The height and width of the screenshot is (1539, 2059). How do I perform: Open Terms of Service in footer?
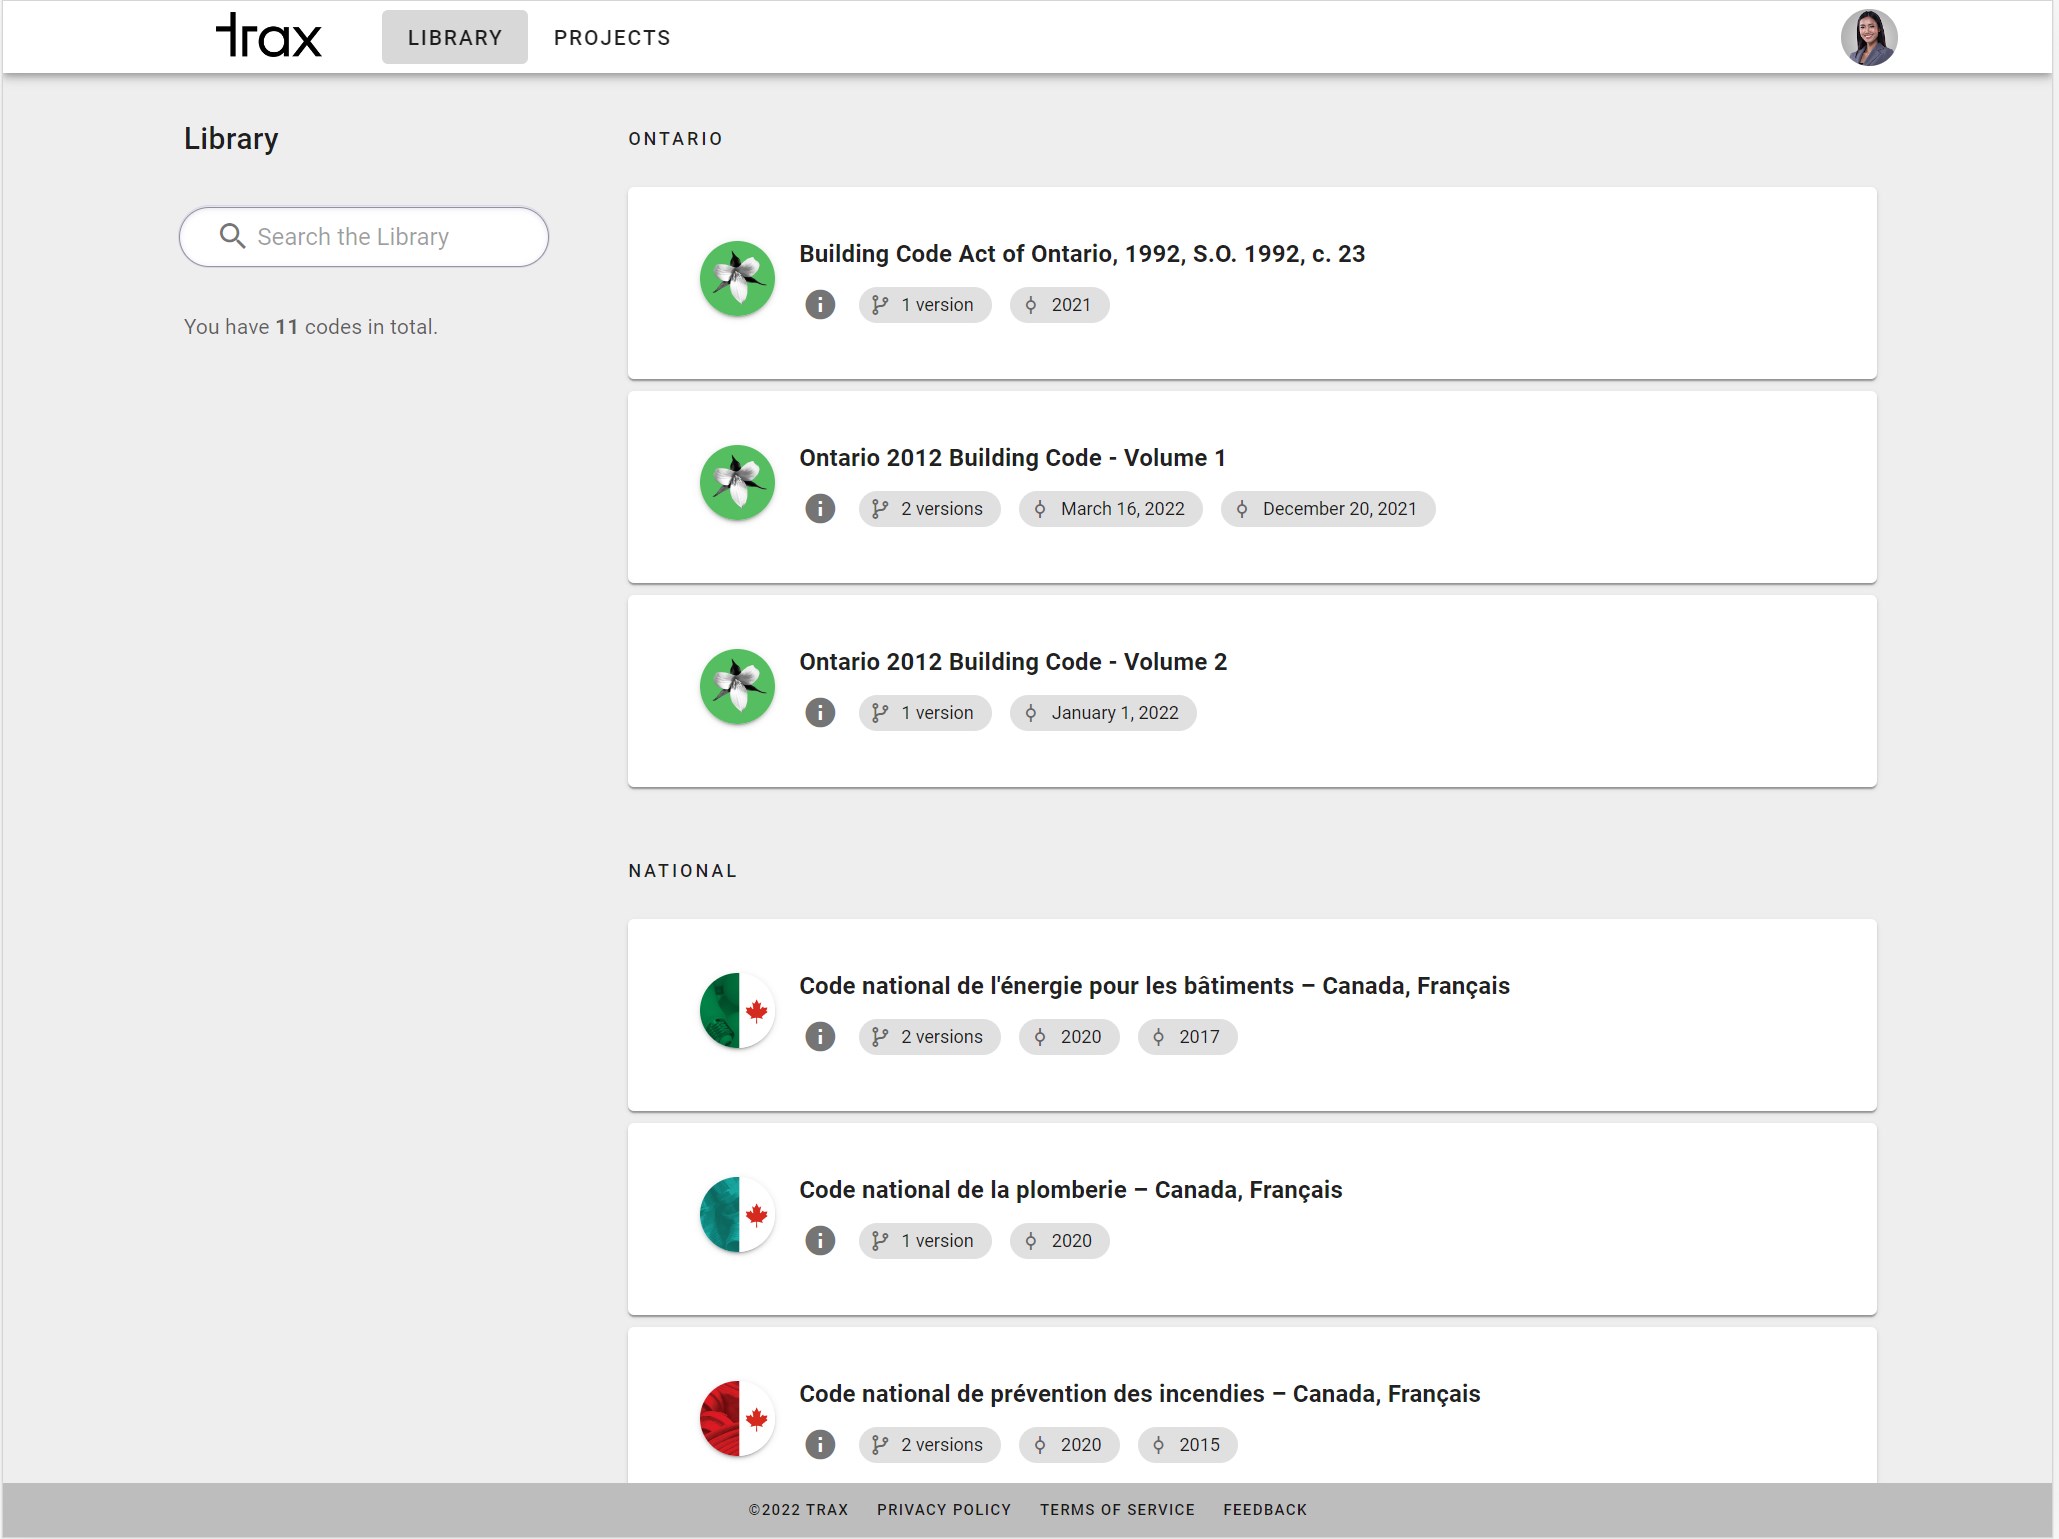click(x=1117, y=1510)
